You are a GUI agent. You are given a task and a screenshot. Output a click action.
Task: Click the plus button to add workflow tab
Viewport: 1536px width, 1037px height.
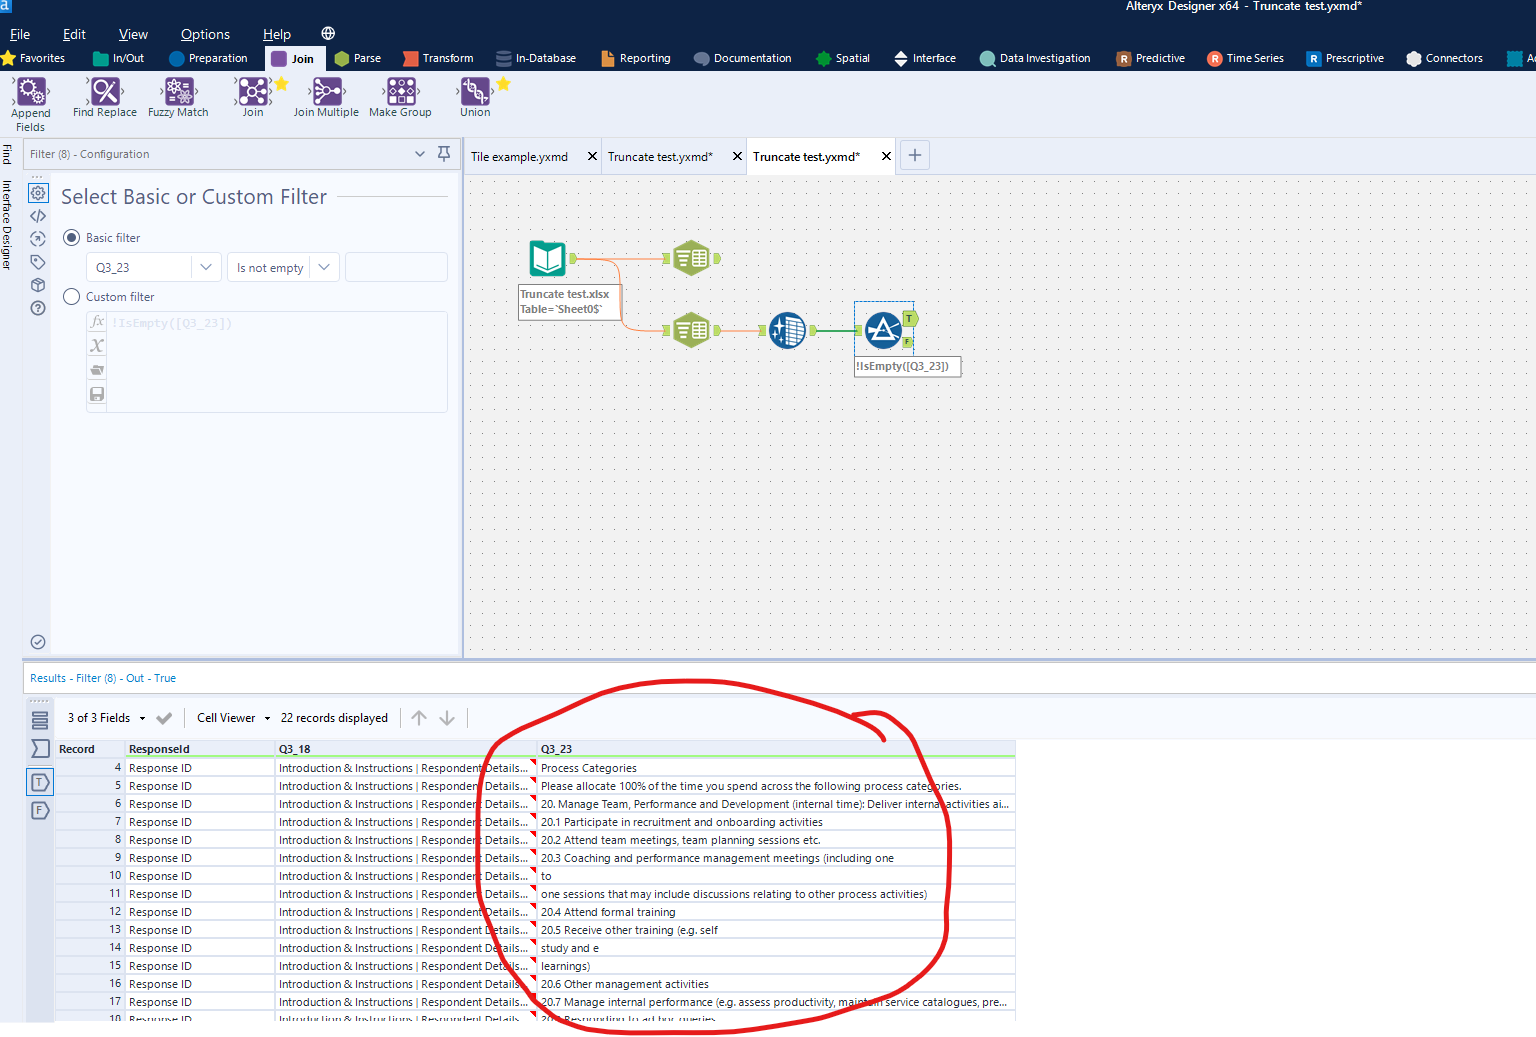914,155
